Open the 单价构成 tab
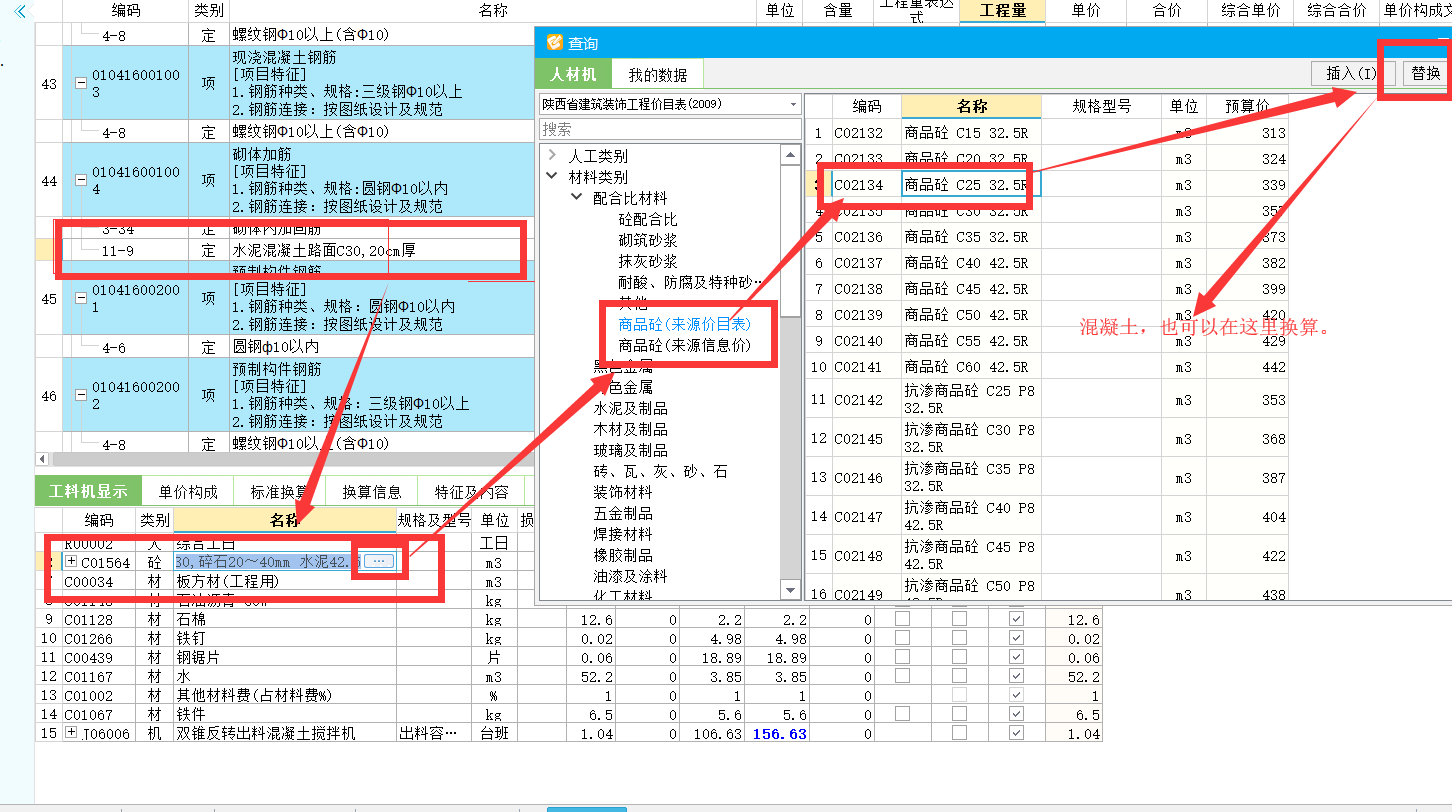The height and width of the screenshot is (812, 1452). click(x=187, y=492)
